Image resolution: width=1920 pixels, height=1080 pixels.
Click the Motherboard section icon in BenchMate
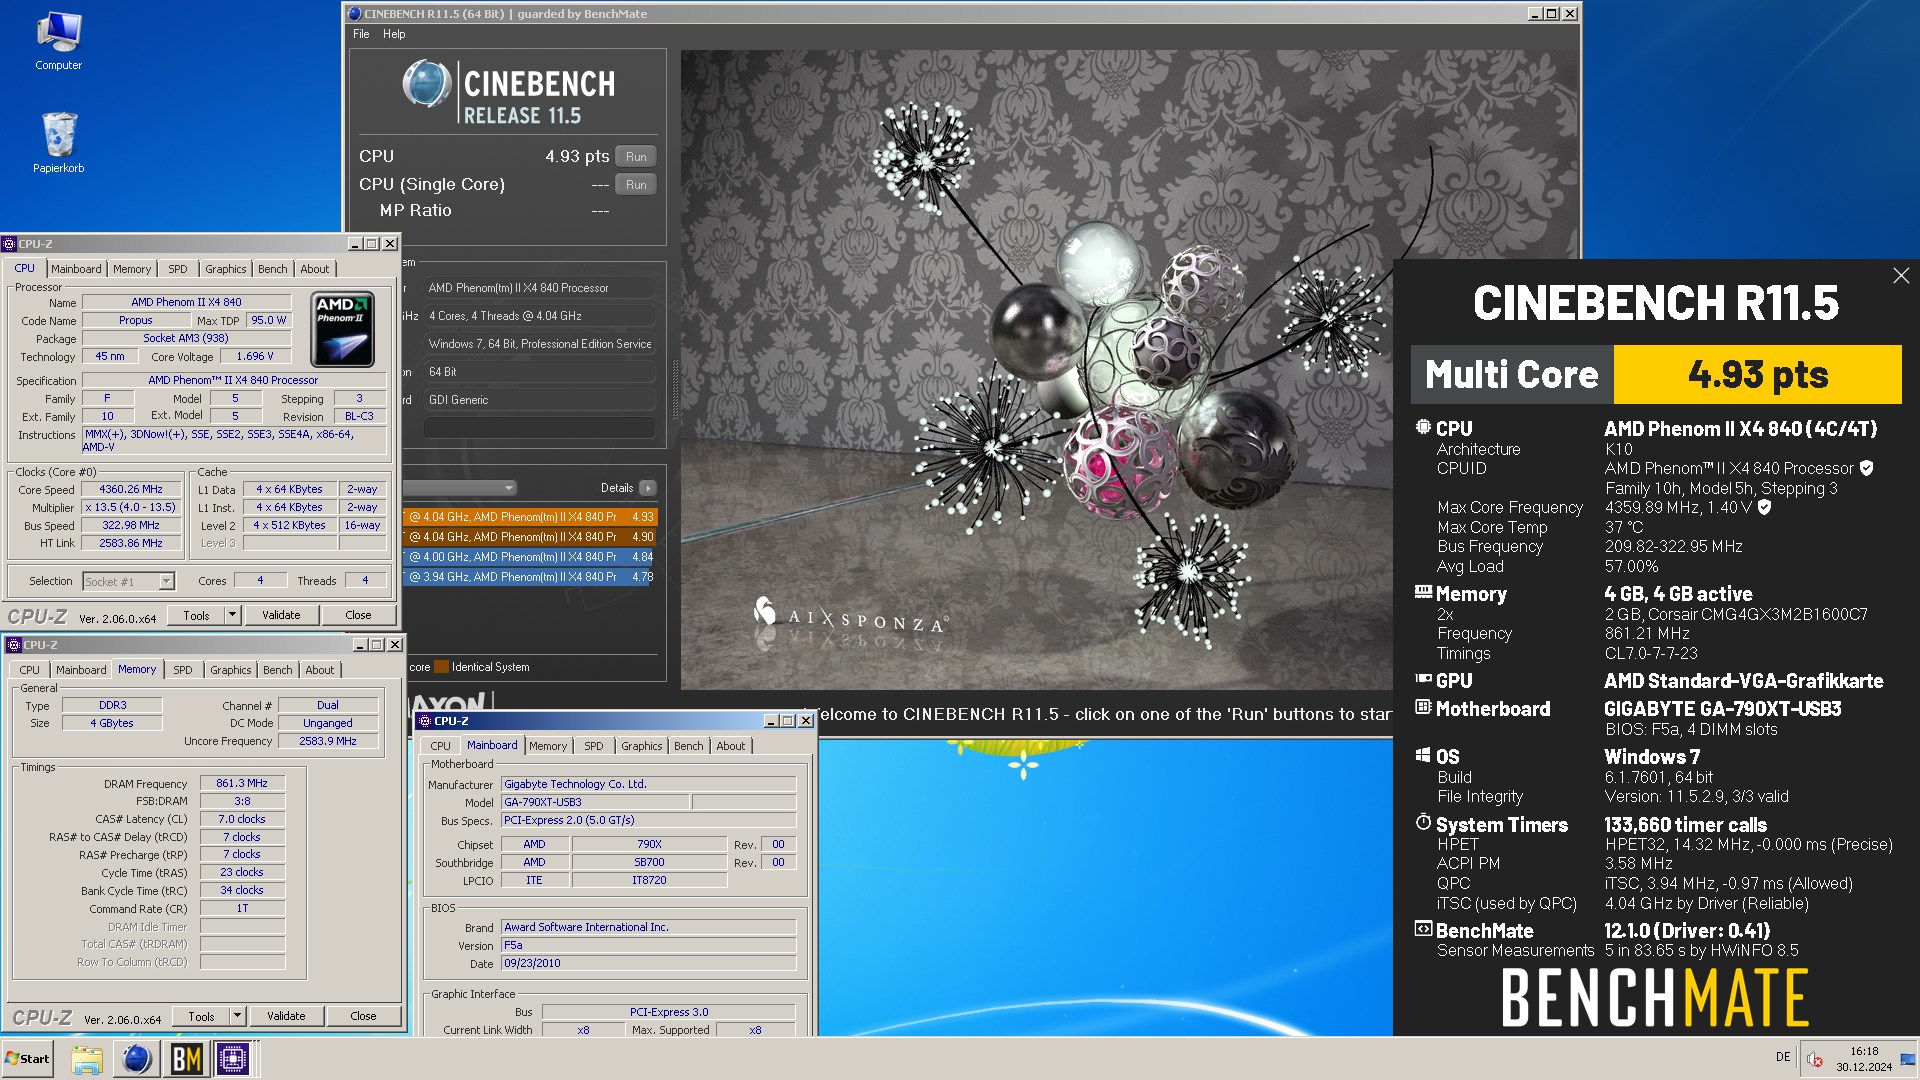(x=1423, y=707)
